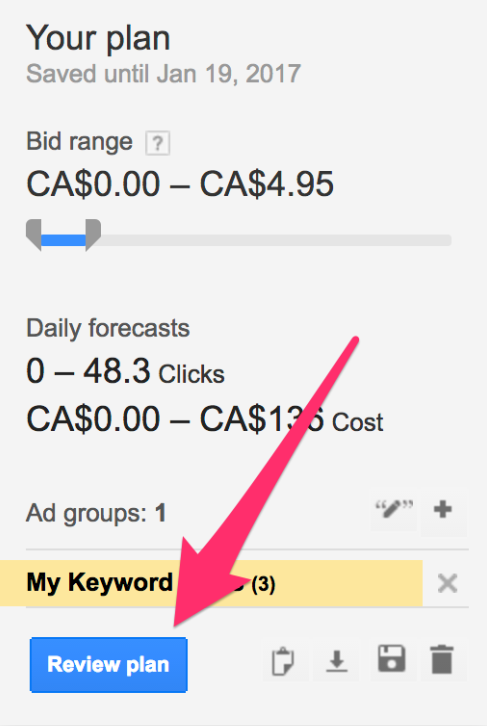487x726 pixels.
Task: Select the My Keyword ad group row
Action: (x=211, y=583)
